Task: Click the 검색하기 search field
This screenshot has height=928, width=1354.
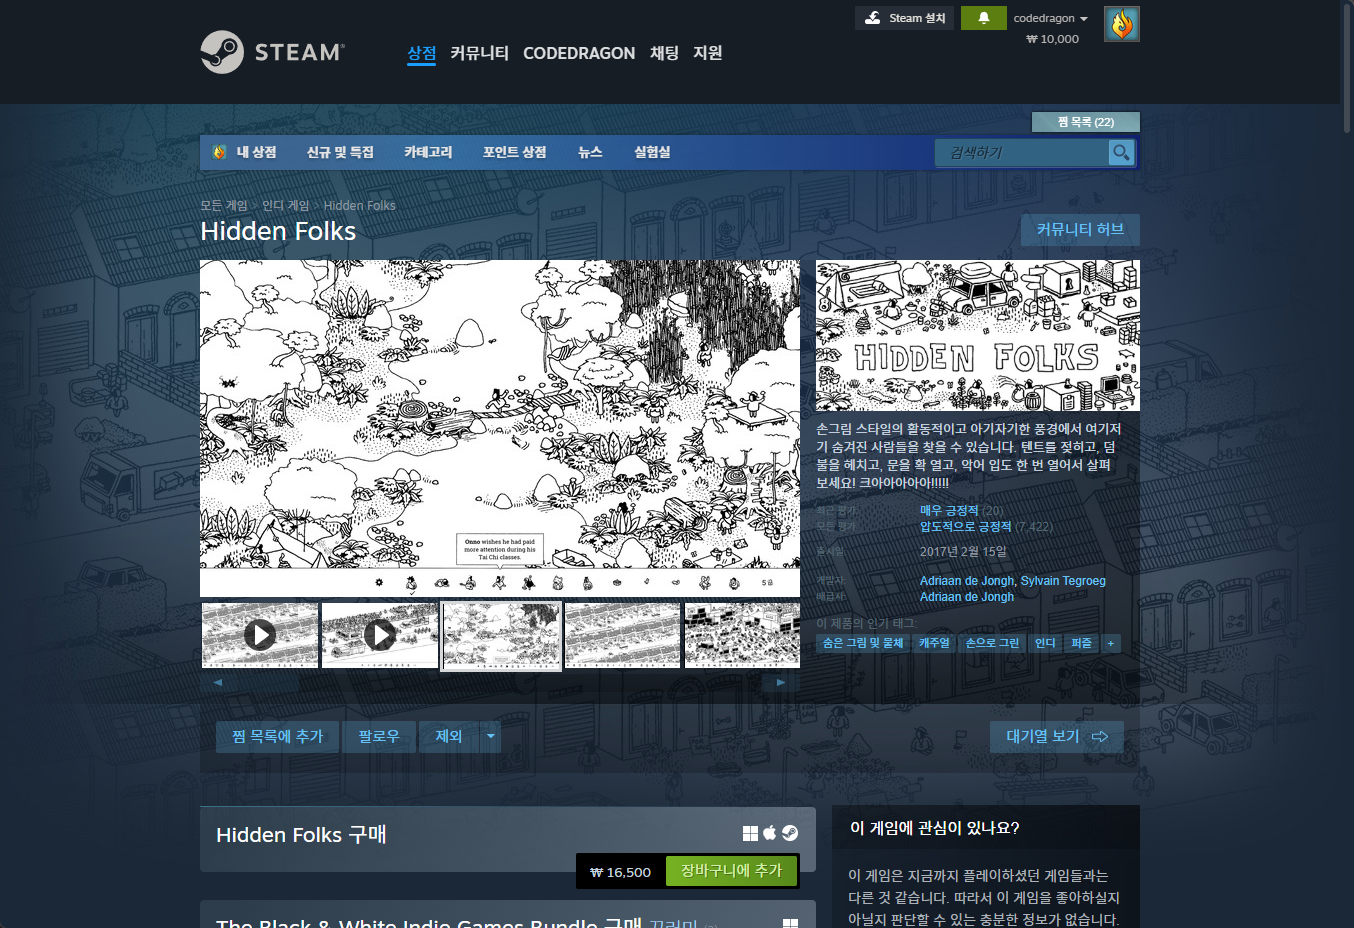Action: tap(1022, 152)
